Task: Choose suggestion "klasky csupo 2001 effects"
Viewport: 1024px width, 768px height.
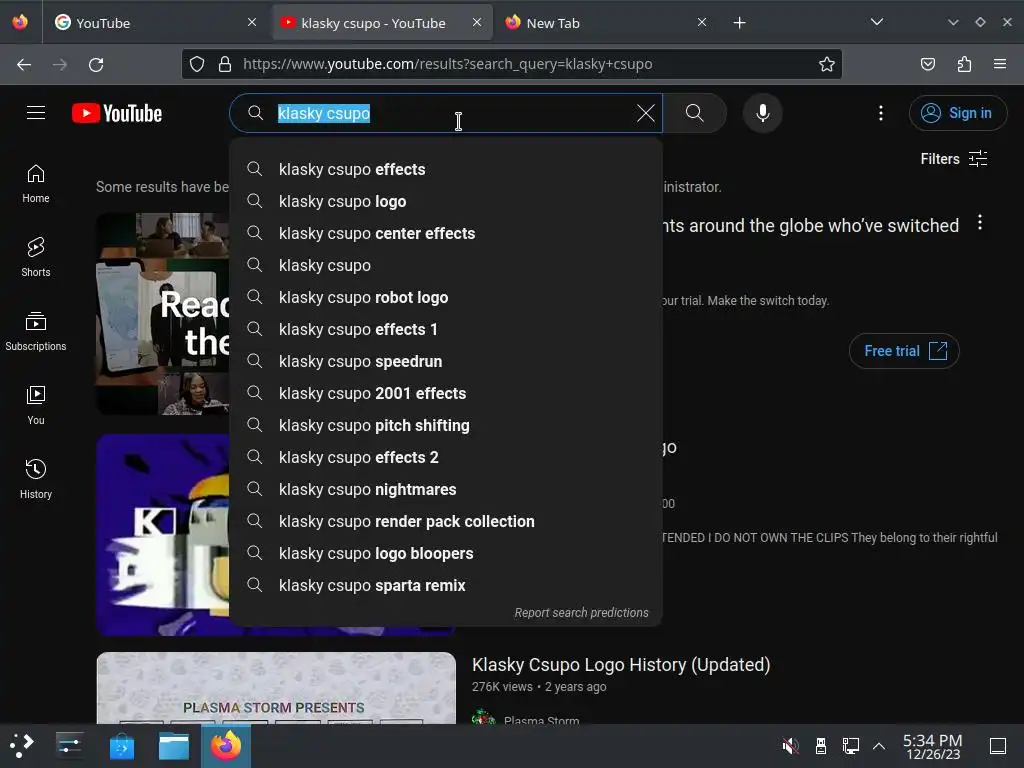Action: click(x=446, y=393)
